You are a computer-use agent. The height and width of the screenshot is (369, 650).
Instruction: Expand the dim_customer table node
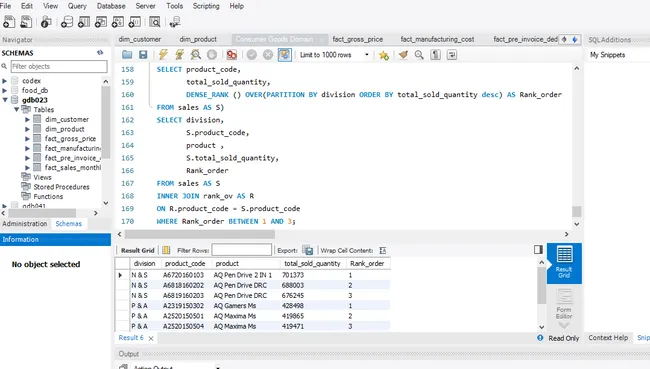[x=27, y=119]
